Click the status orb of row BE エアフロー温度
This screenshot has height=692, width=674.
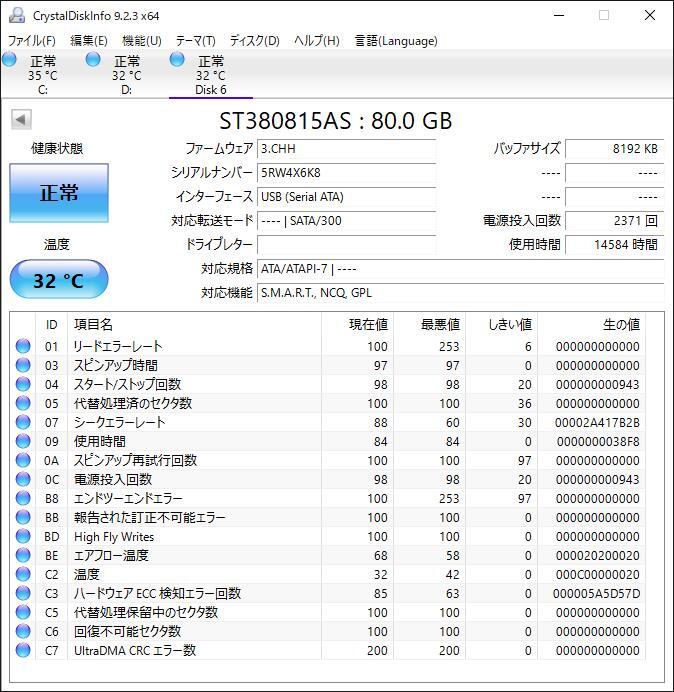(x=23, y=555)
